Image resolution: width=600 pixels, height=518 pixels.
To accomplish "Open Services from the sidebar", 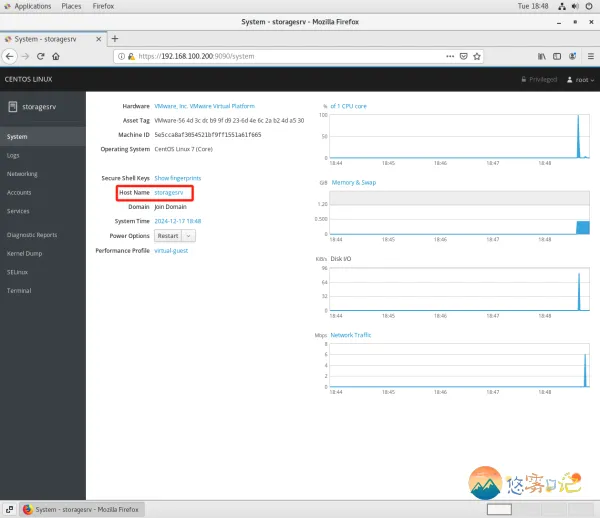I will click(18, 211).
